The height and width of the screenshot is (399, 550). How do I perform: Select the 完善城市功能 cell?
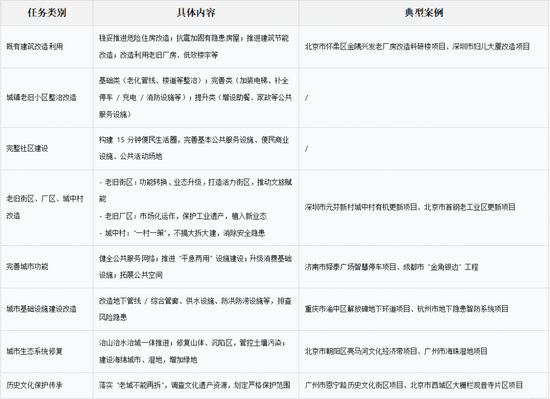[x=47, y=266]
